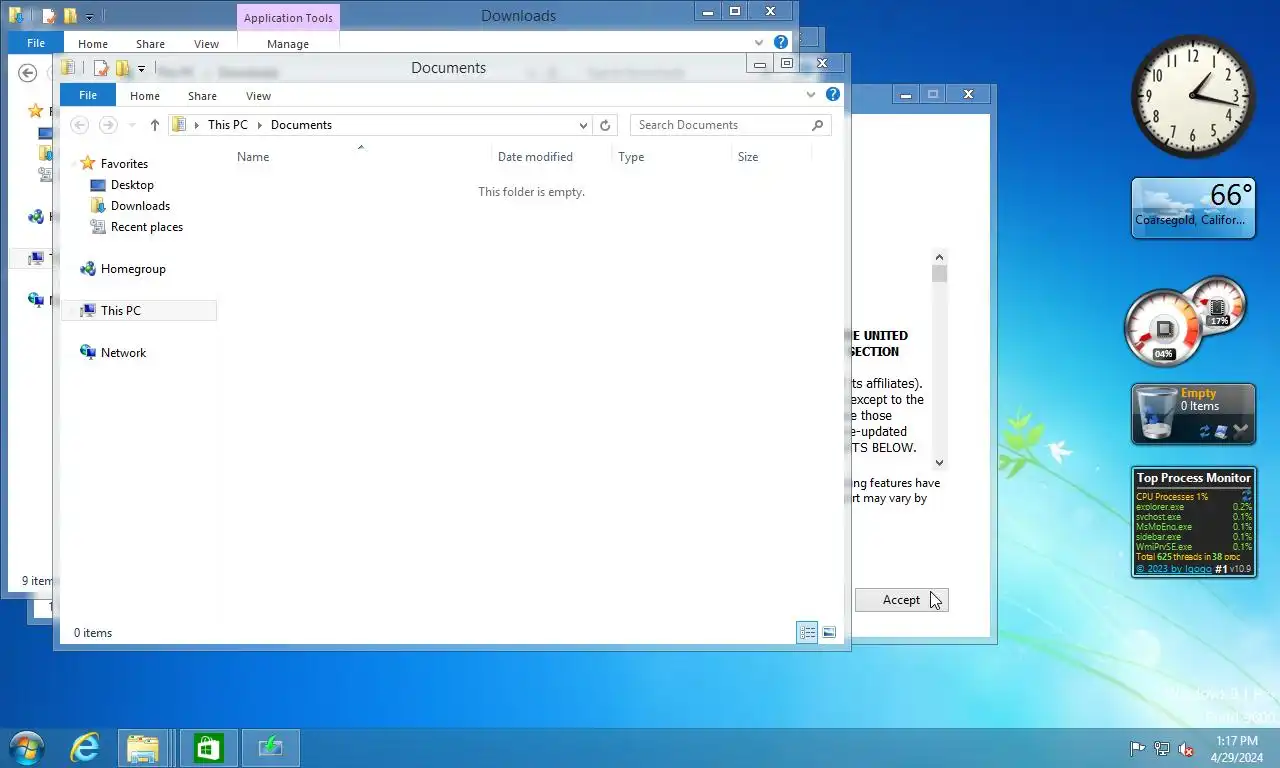The width and height of the screenshot is (1280, 768).
Task: Click Properties icon in Downloads quick access toolbar
Action: point(49,16)
